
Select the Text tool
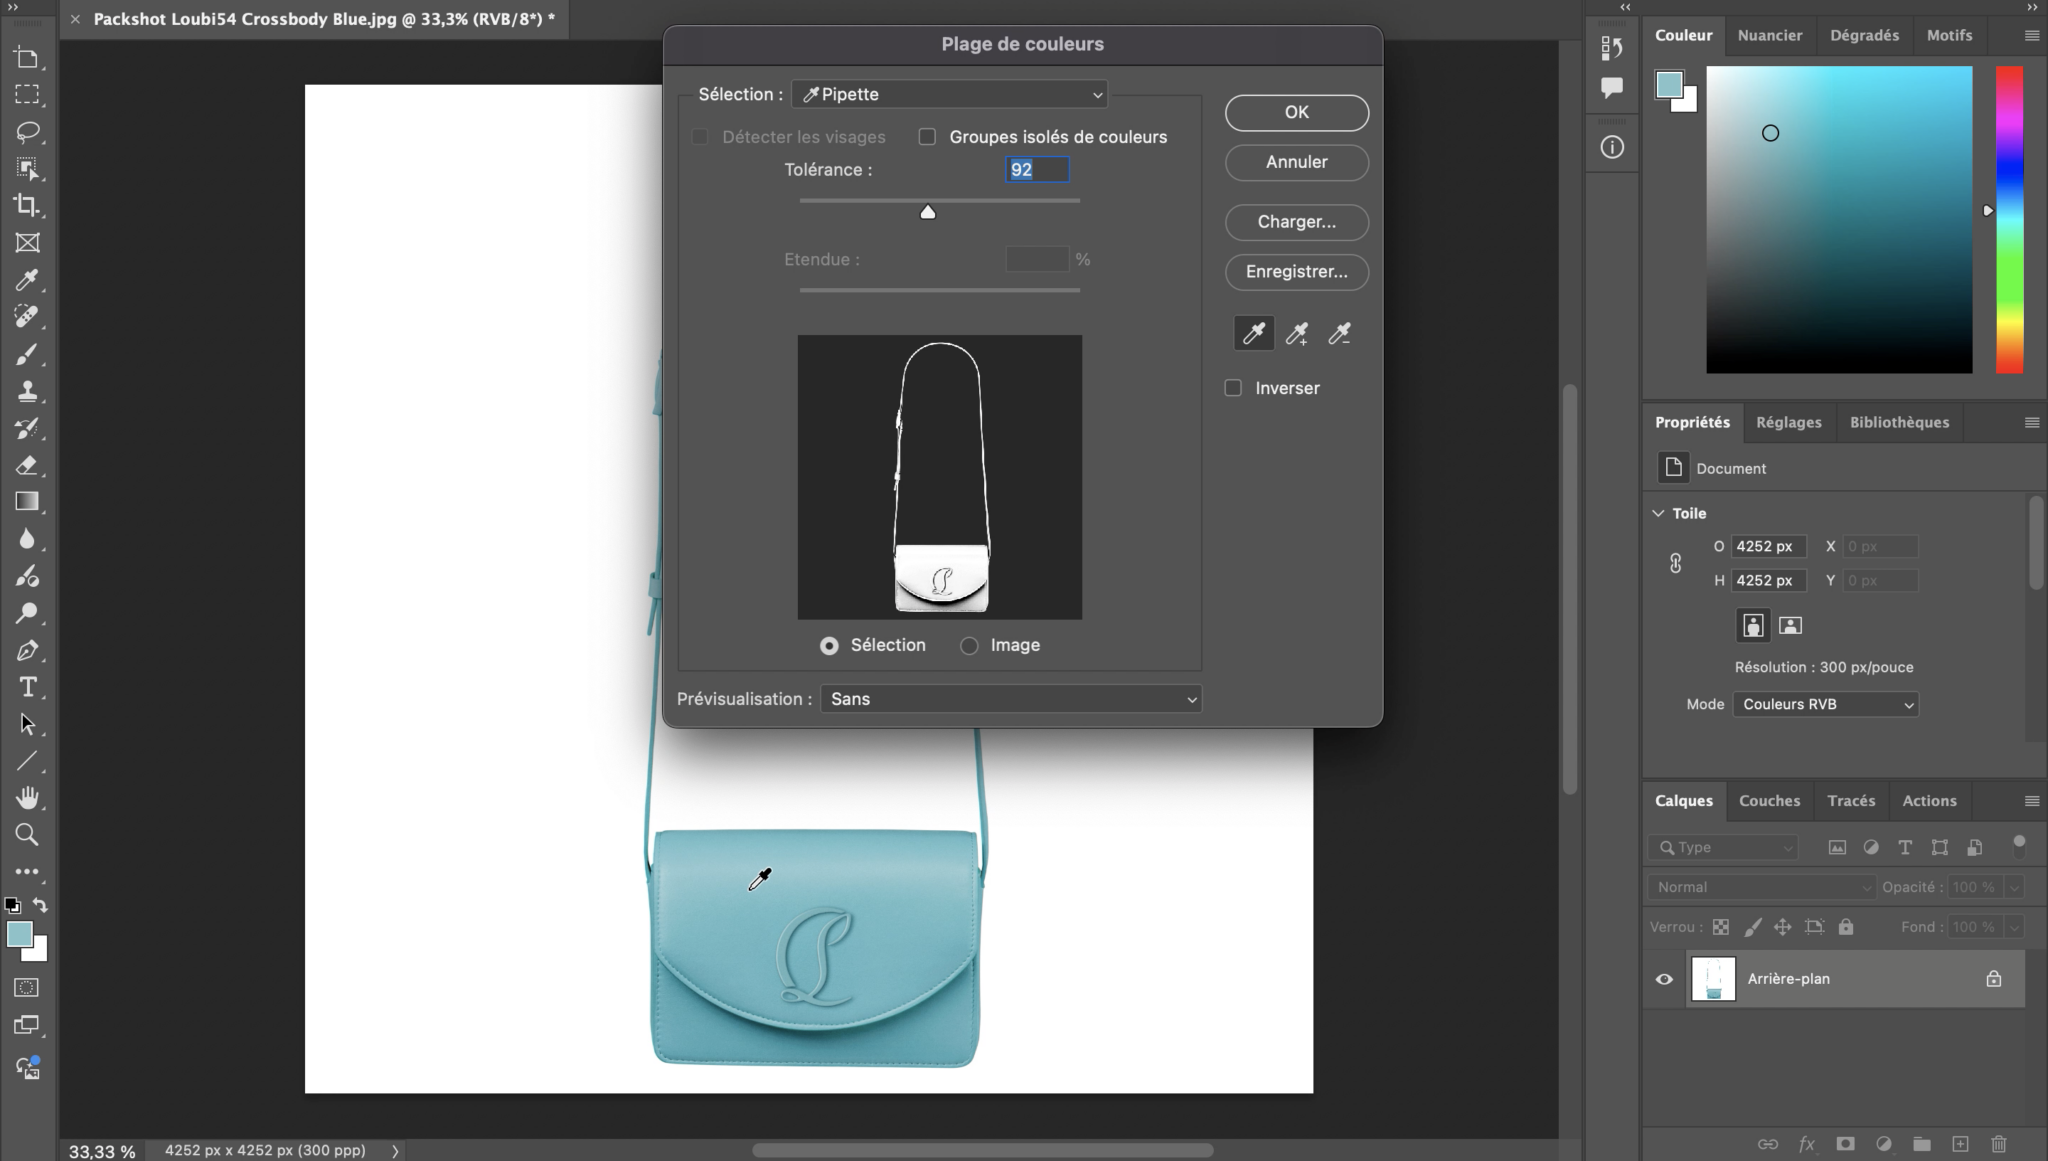point(27,687)
